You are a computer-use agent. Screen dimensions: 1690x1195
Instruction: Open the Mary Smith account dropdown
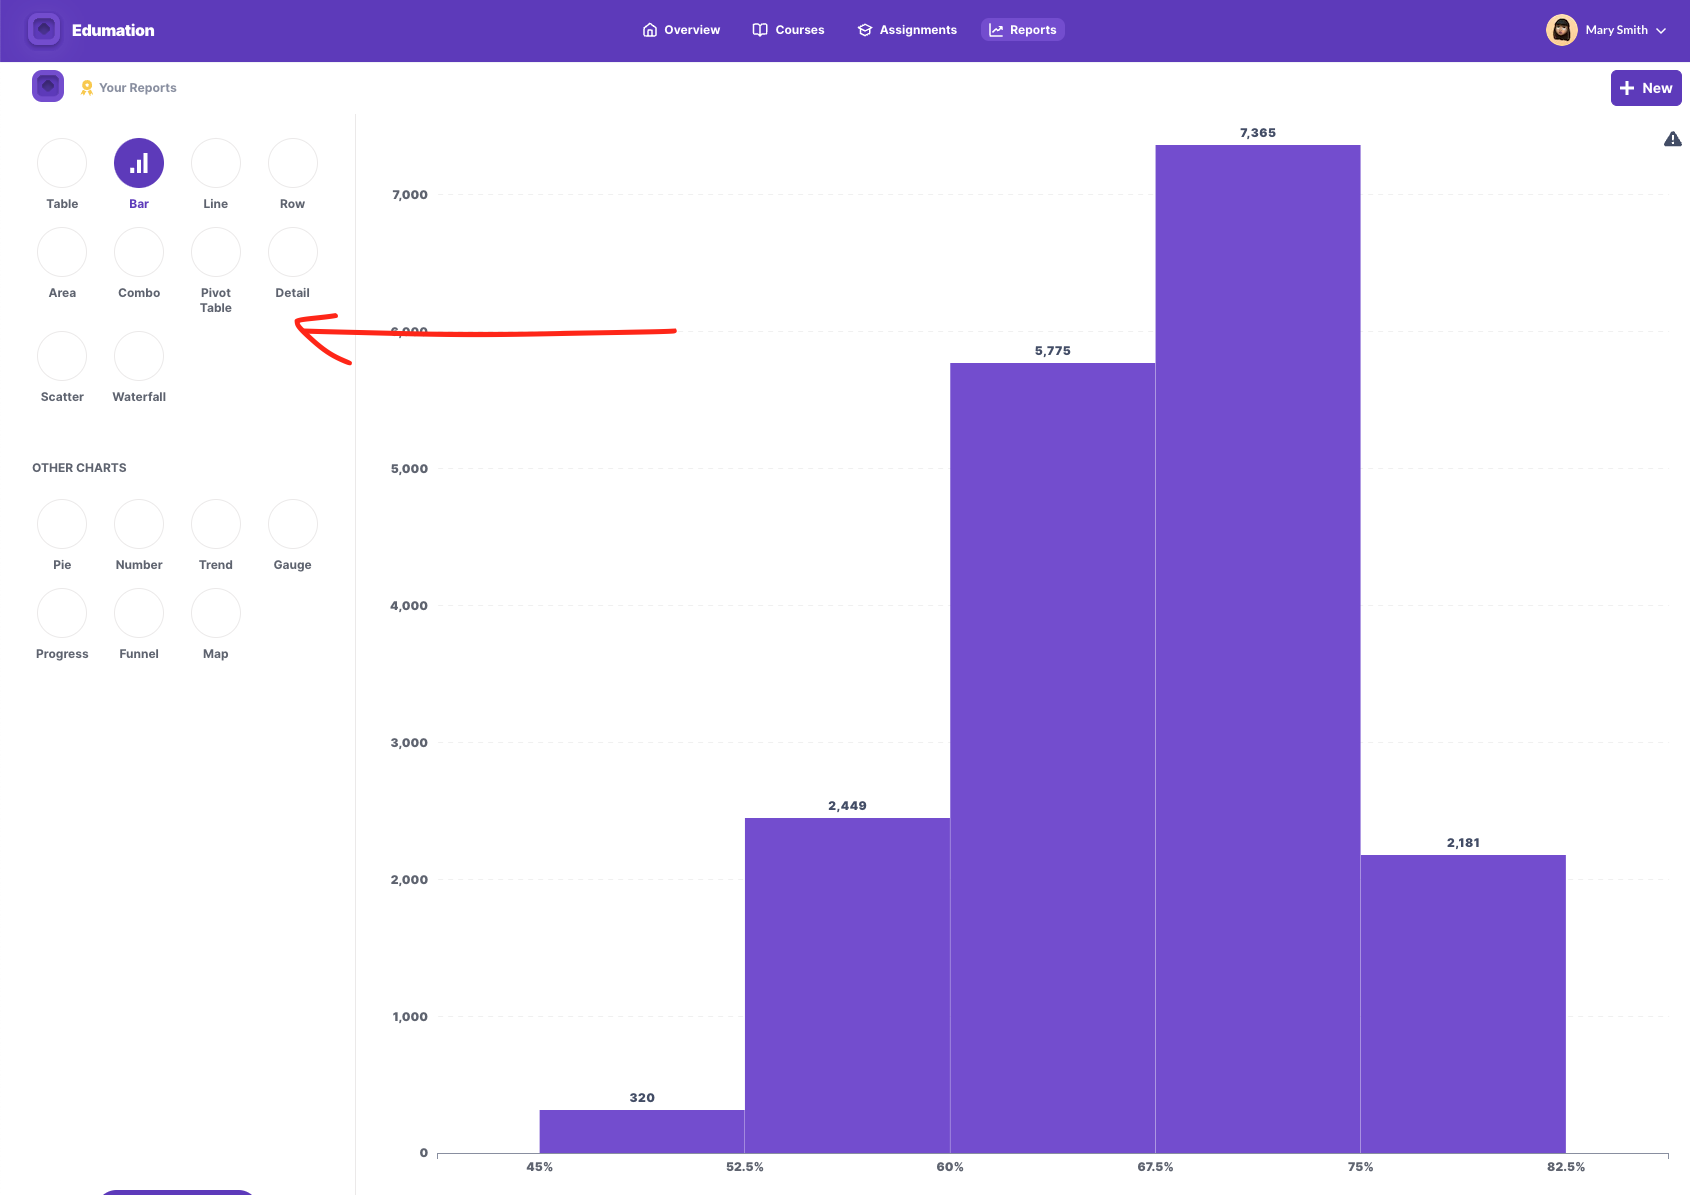click(x=1606, y=30)
